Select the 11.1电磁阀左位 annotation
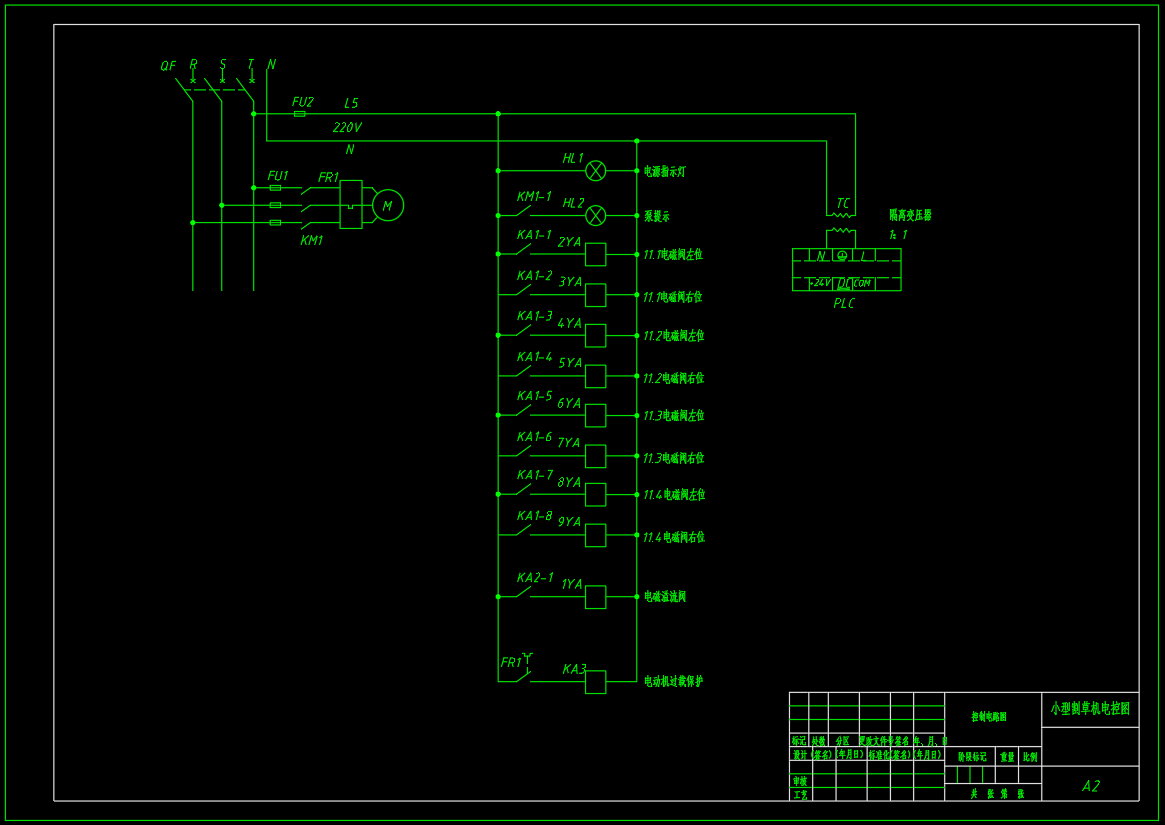 (673, 254)
